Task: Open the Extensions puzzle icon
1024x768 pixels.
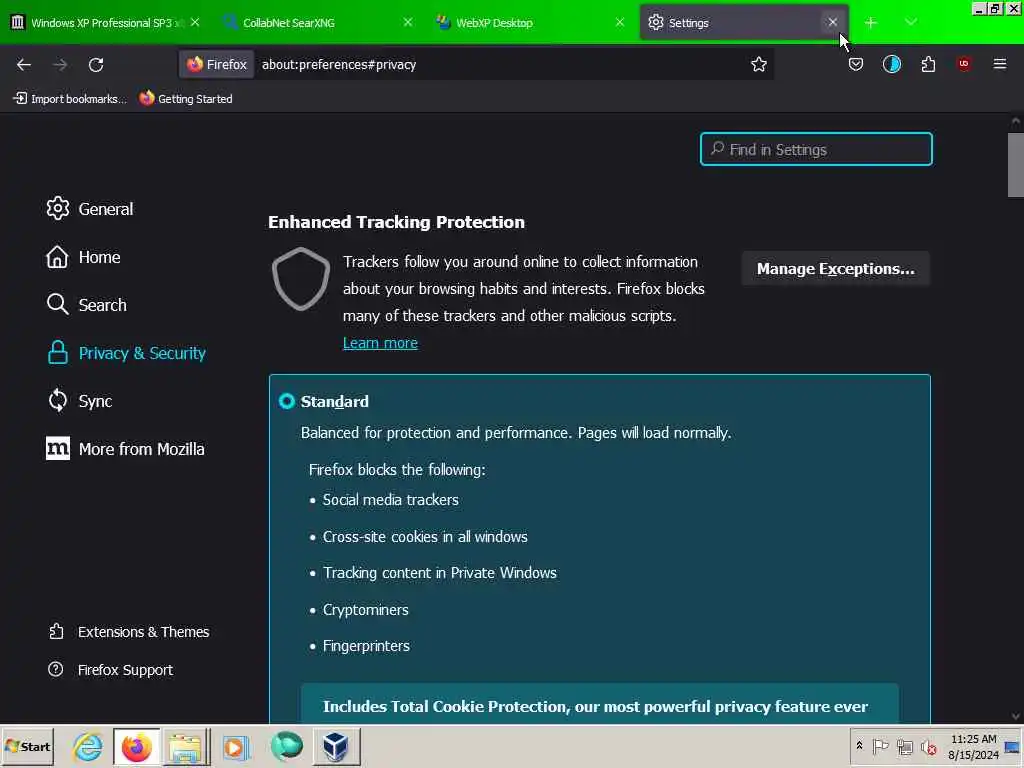Action: [x=928, y=65]
